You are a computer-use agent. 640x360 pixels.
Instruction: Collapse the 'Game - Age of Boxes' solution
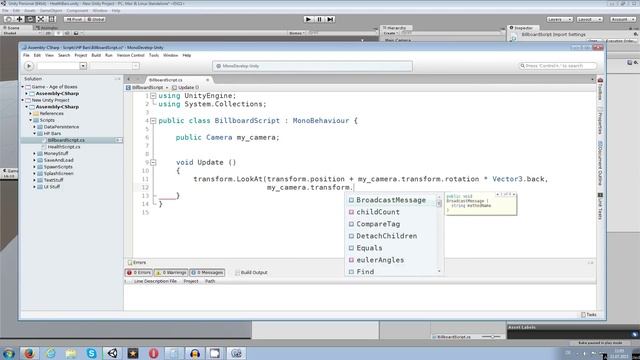(x=23, y=87)
